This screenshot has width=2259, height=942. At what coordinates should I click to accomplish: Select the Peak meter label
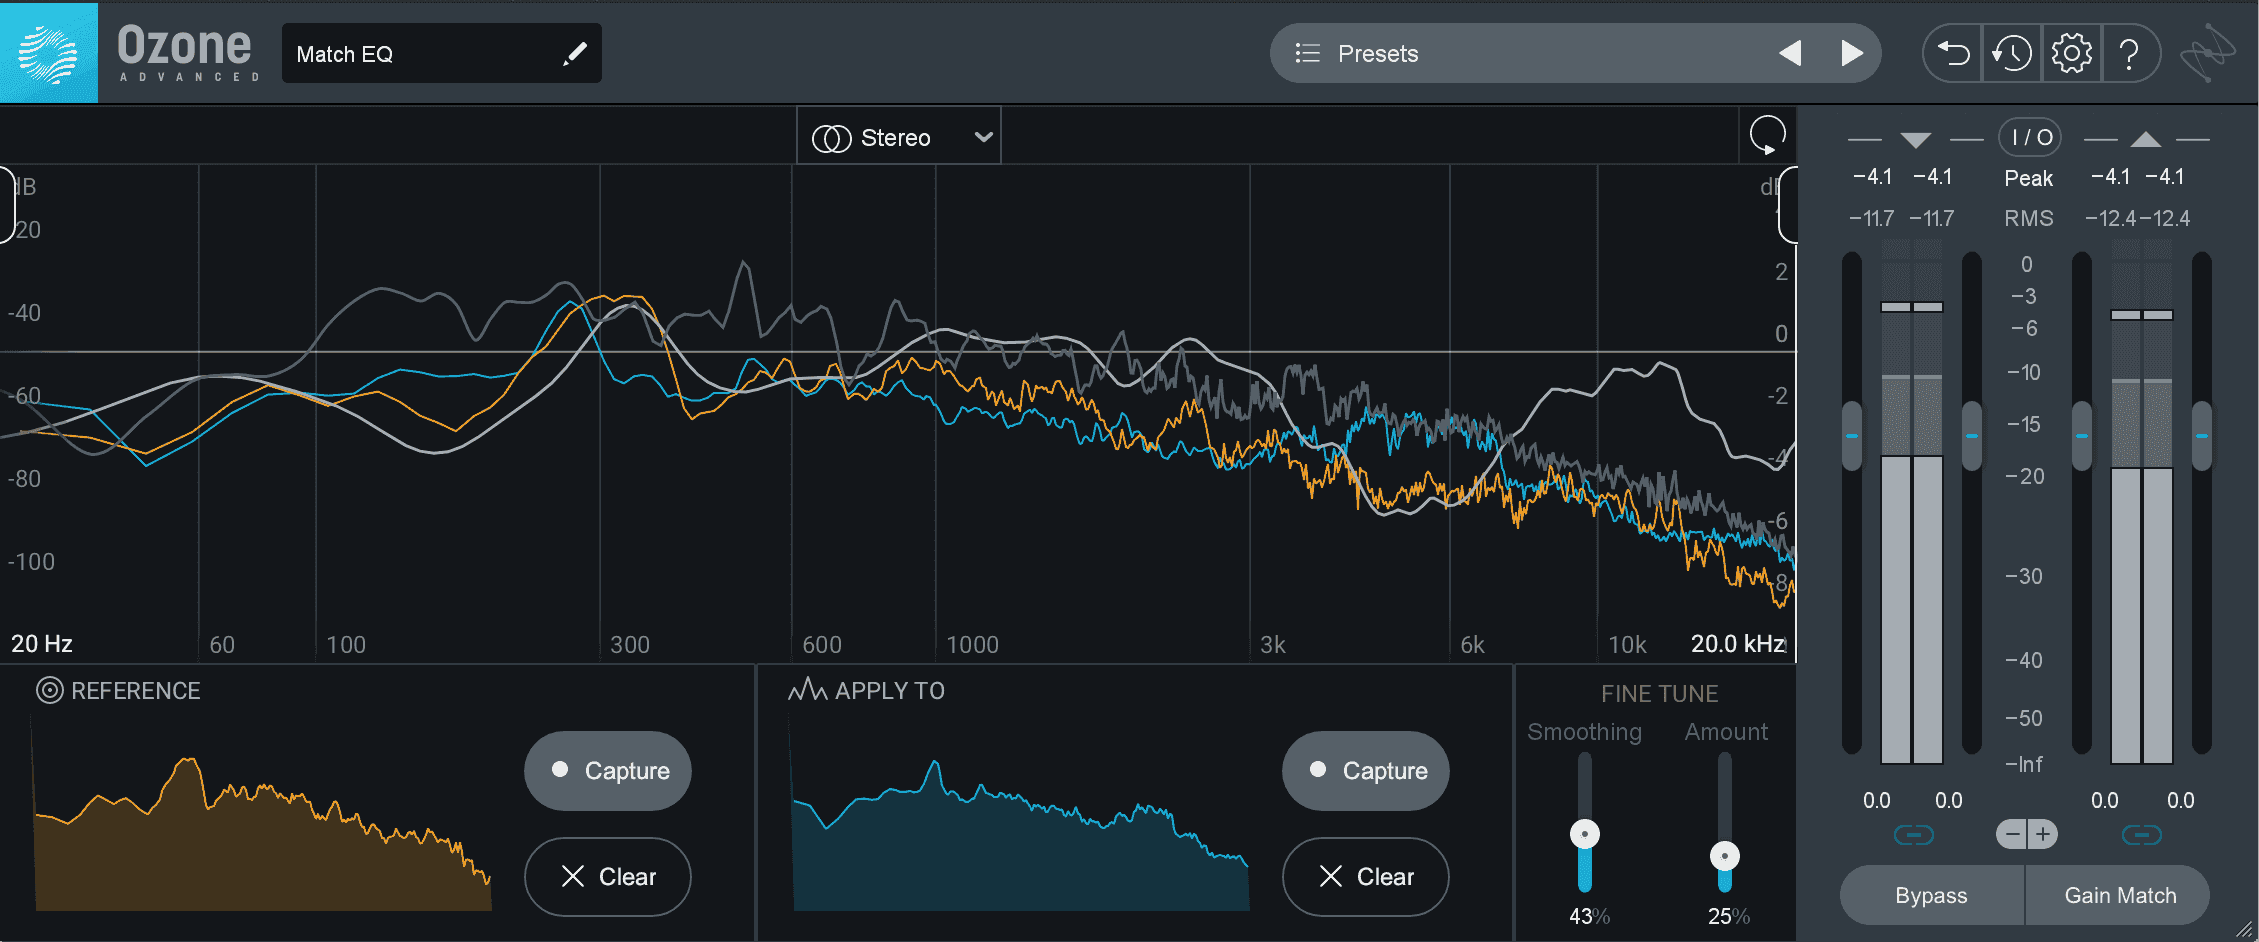pos(2028,178)
